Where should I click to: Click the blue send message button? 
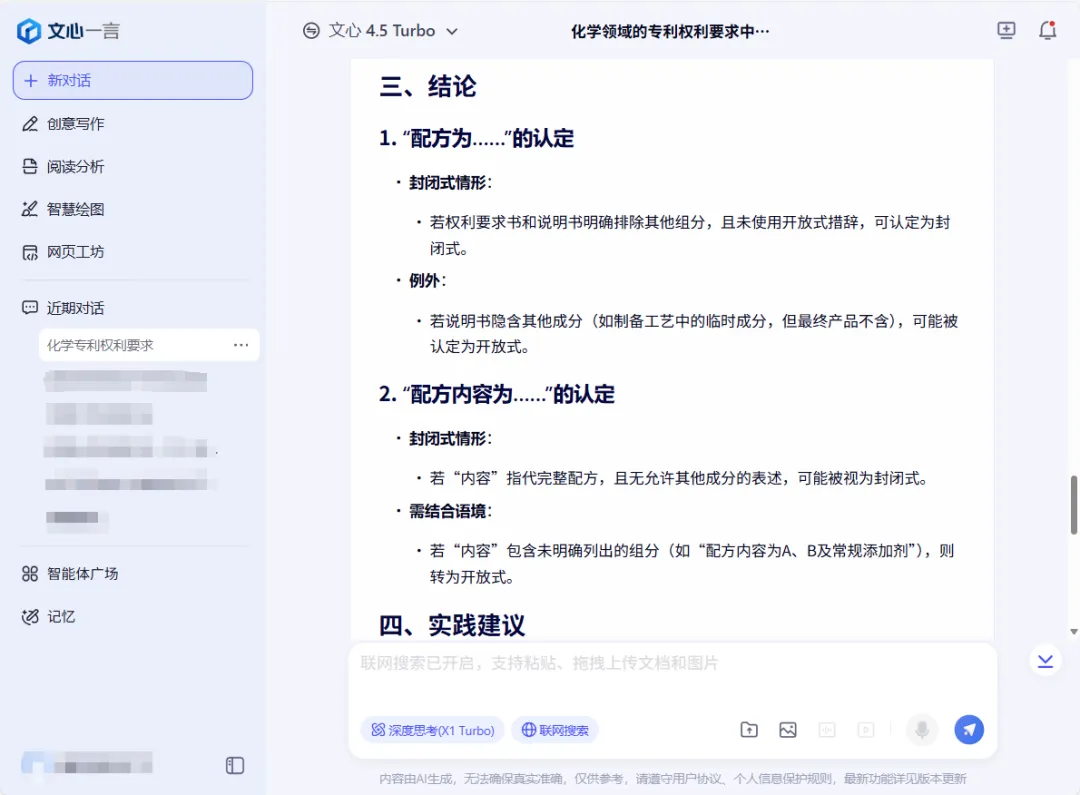(968, 730)
